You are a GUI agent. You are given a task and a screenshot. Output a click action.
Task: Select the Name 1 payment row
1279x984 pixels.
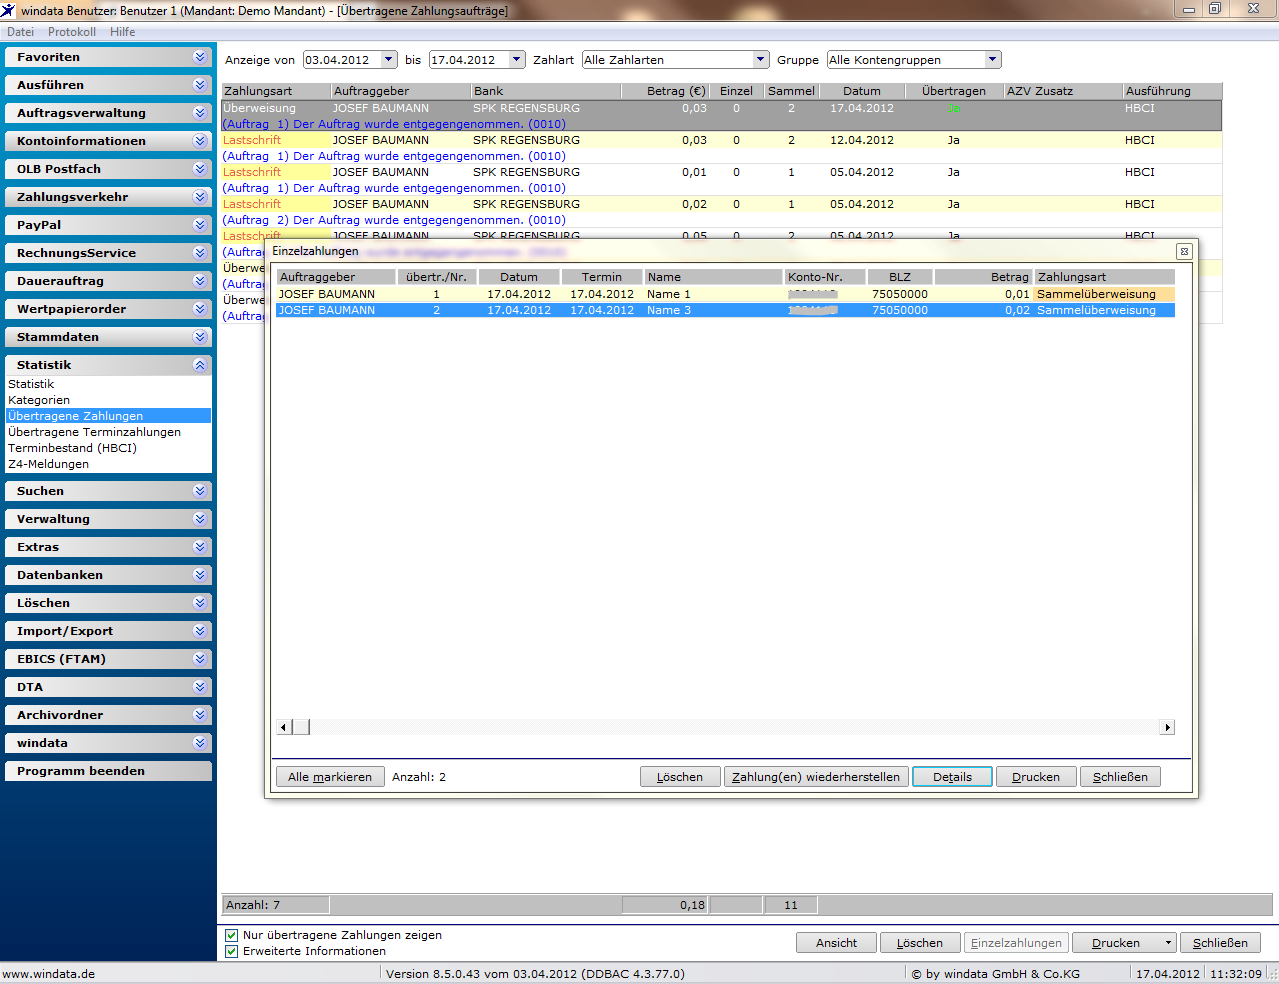(x=725, y=294)
